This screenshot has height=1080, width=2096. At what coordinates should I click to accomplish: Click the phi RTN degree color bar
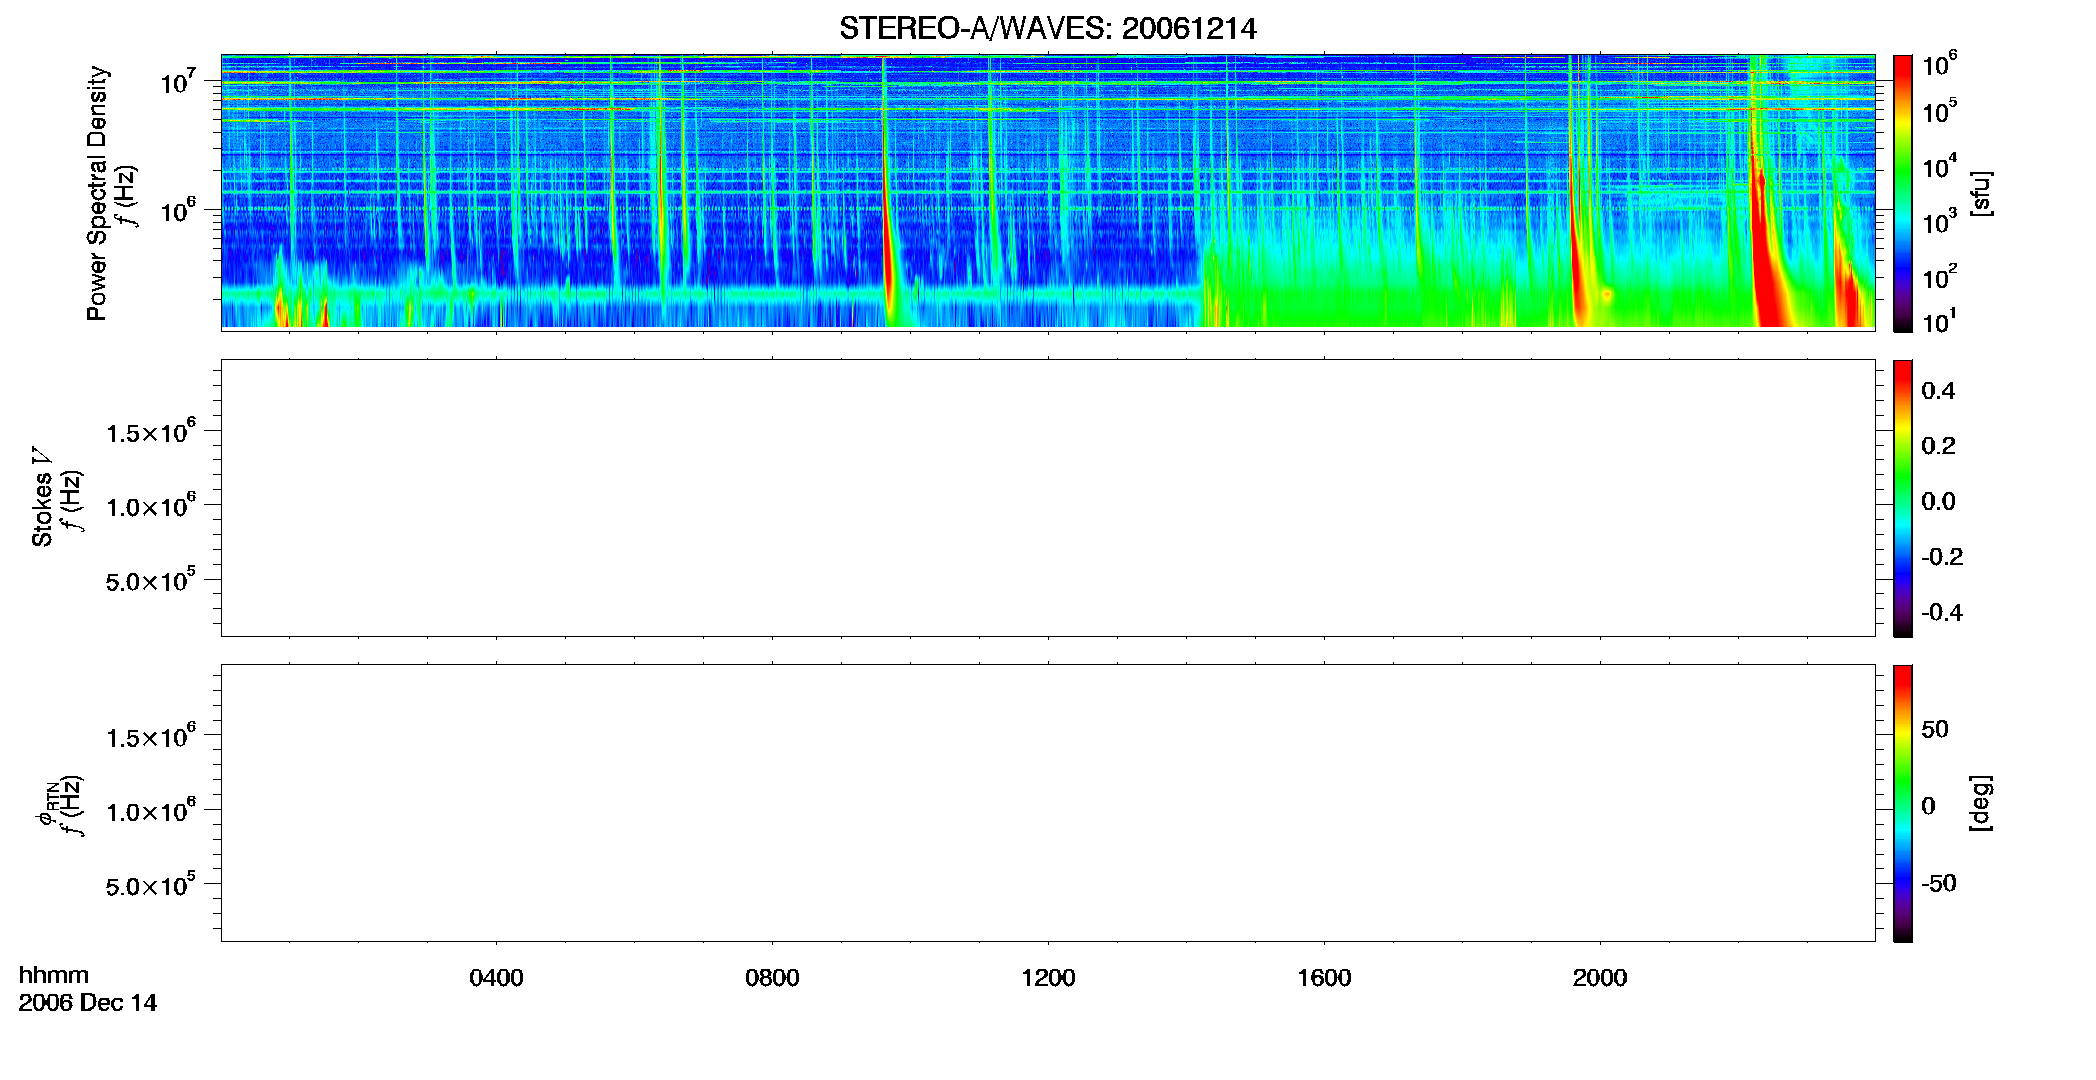[1902, 803]
